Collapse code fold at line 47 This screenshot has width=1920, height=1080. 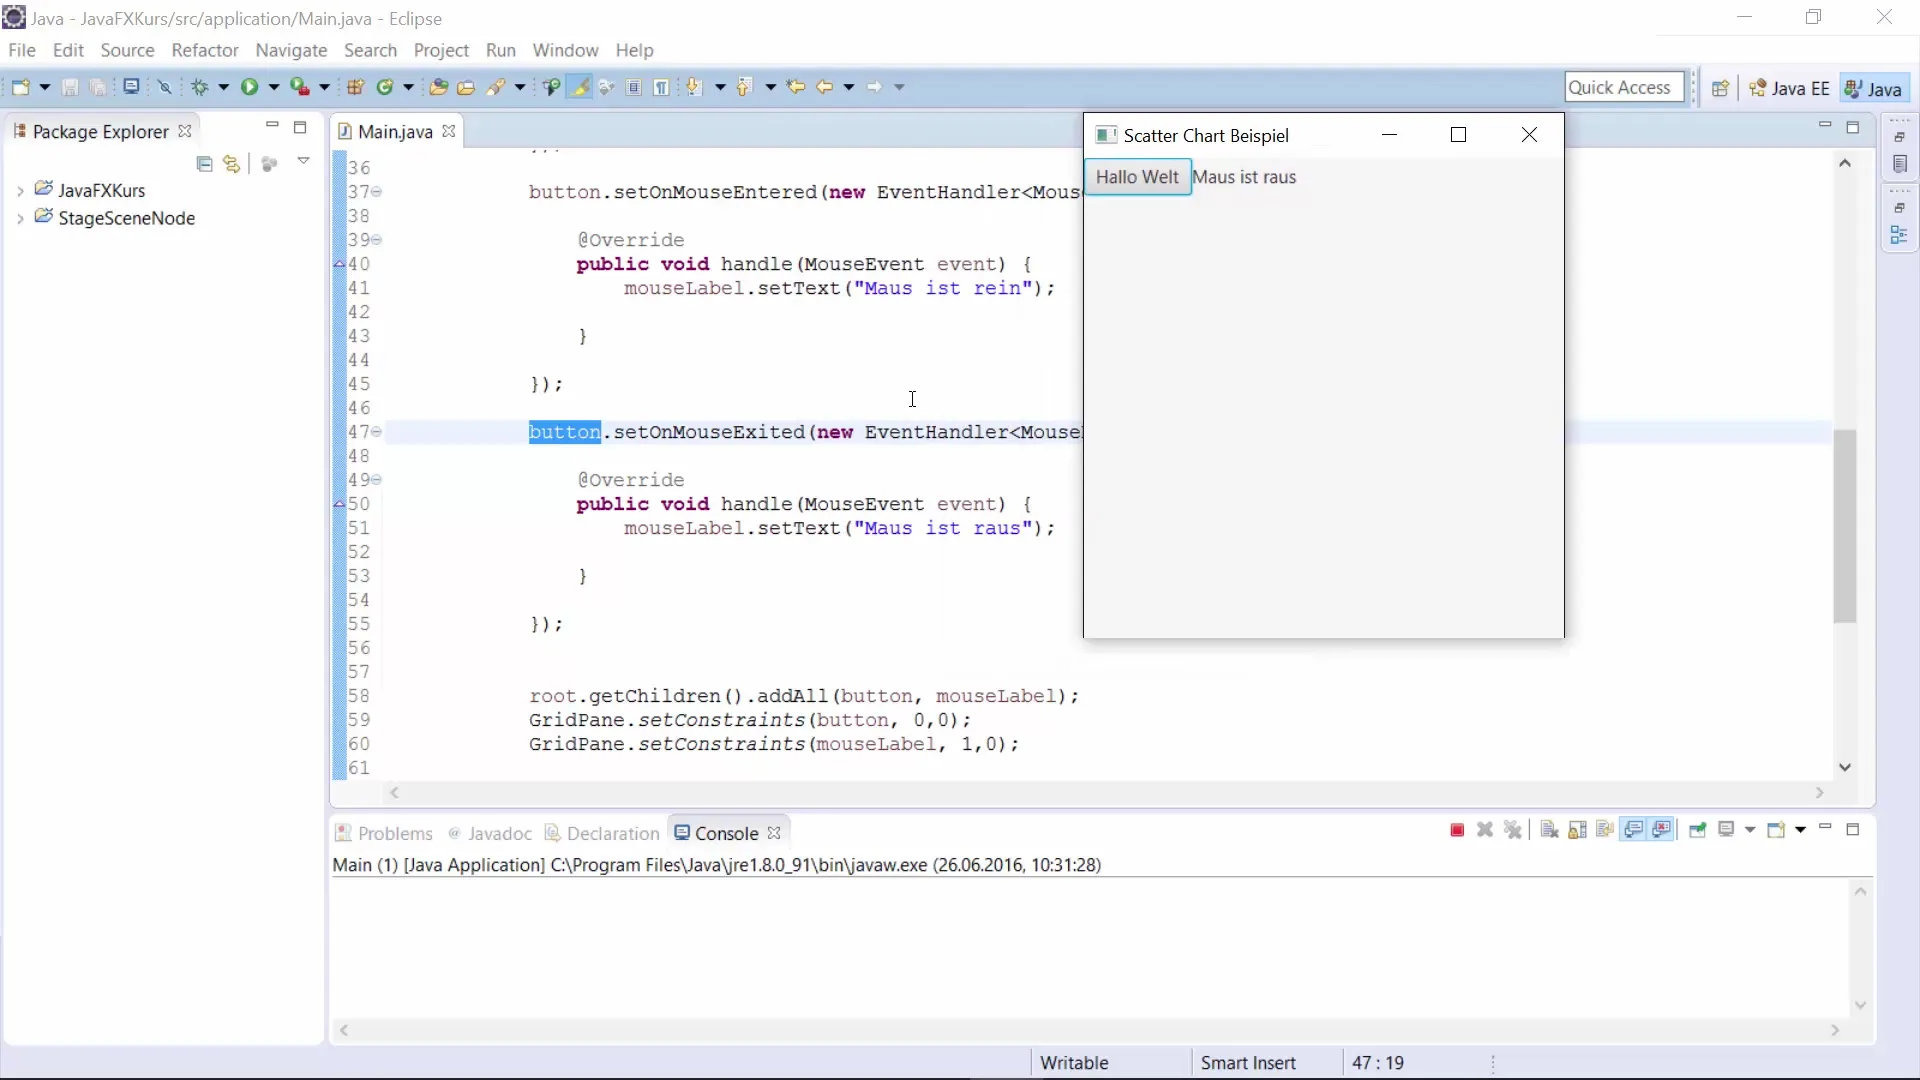(x=377, y=432)
